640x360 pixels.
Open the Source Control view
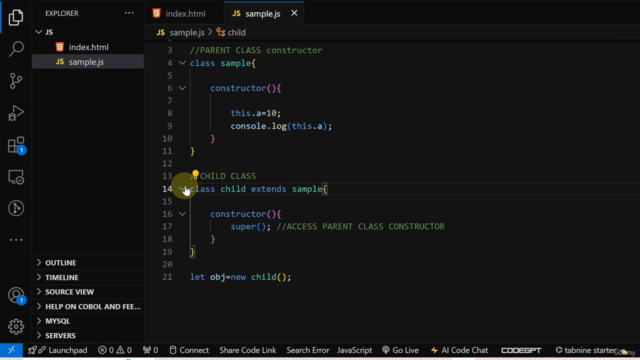(16, 81)
